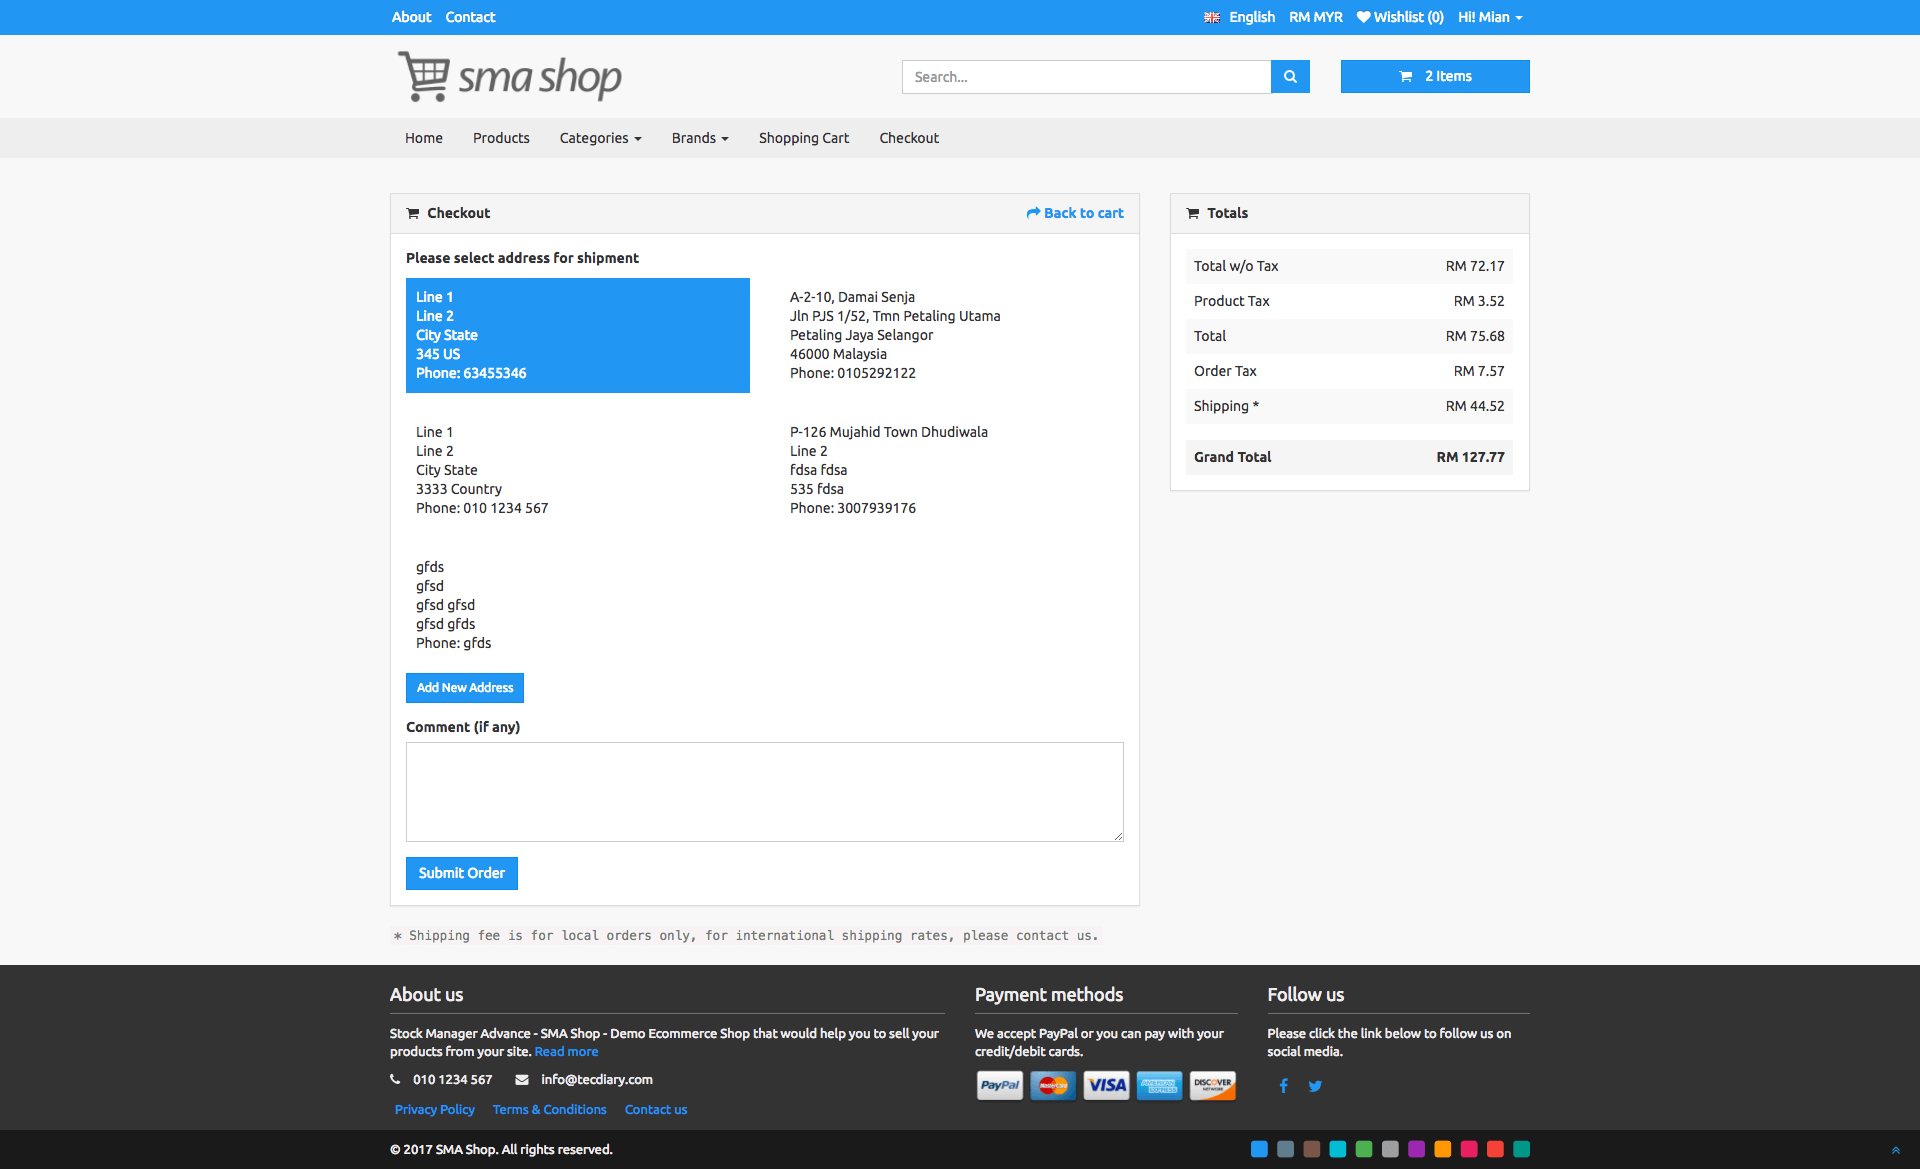Expand the Brands dropdown
The width and height of the screenshot is (1920, 1169).
click(x=700, y=138)
